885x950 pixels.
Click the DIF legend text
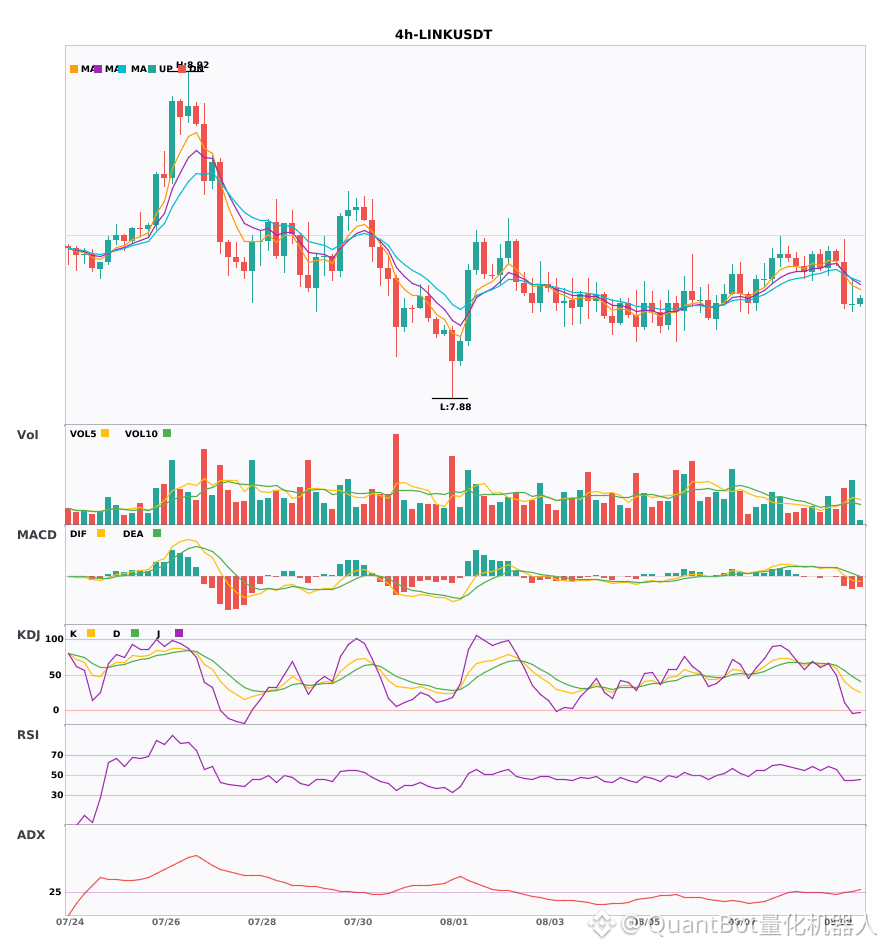coord(78,534)
